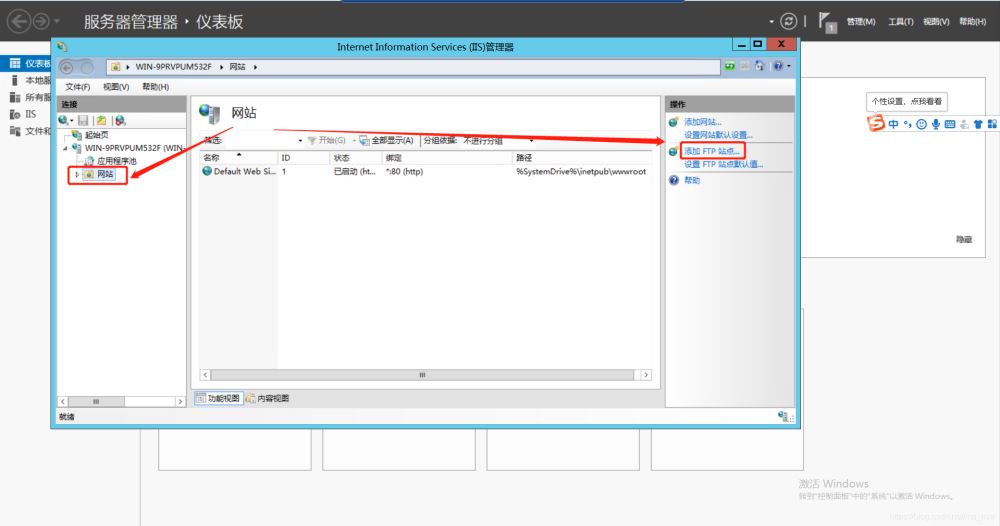The height and width of the screenshot is (526, 1000).
Task: Click the IIS forward navigation arrow
Action: click(87, 67)
